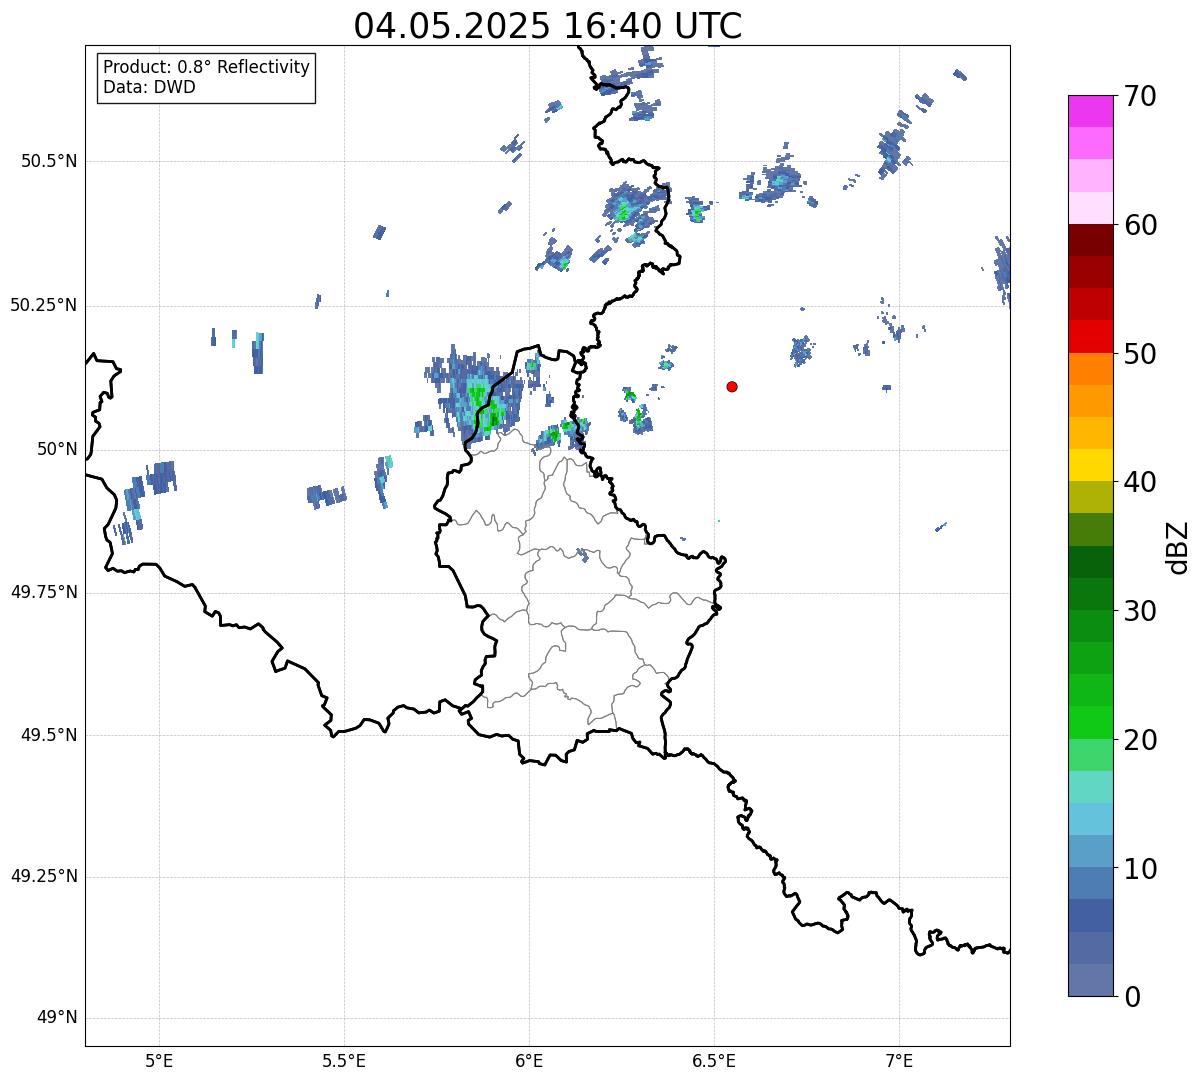
Task: Click the 49°N latitude label
Action: click(x=57, y=1018)
